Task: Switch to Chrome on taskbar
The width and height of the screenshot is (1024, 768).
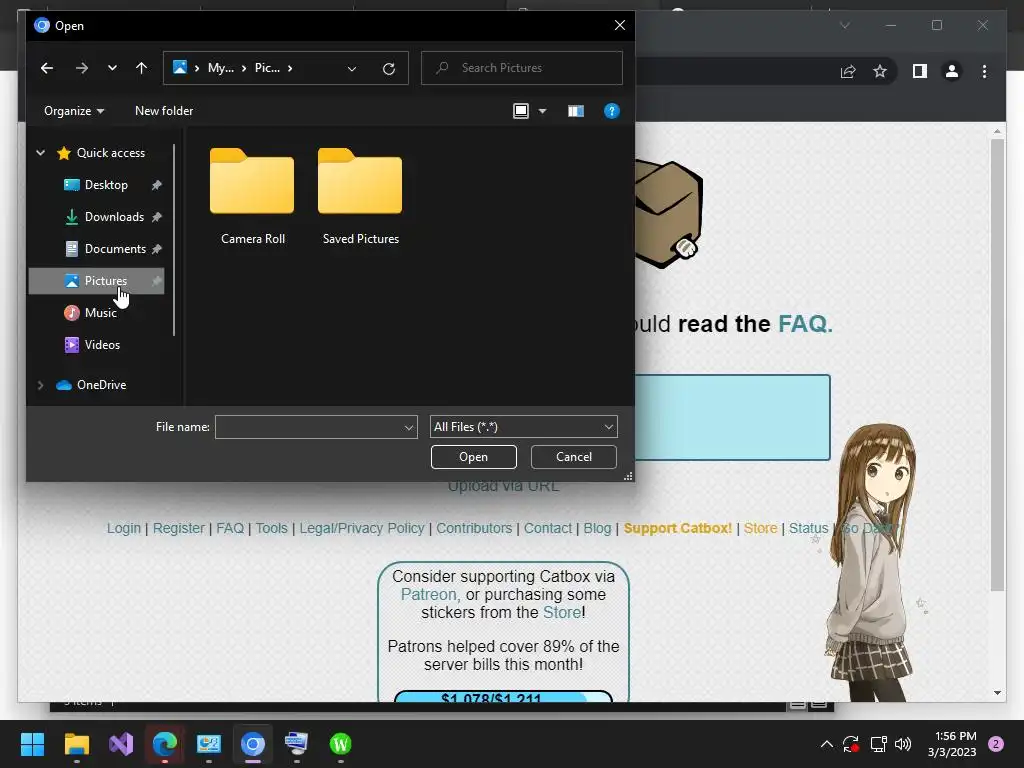Action: [x=253, y=744]
